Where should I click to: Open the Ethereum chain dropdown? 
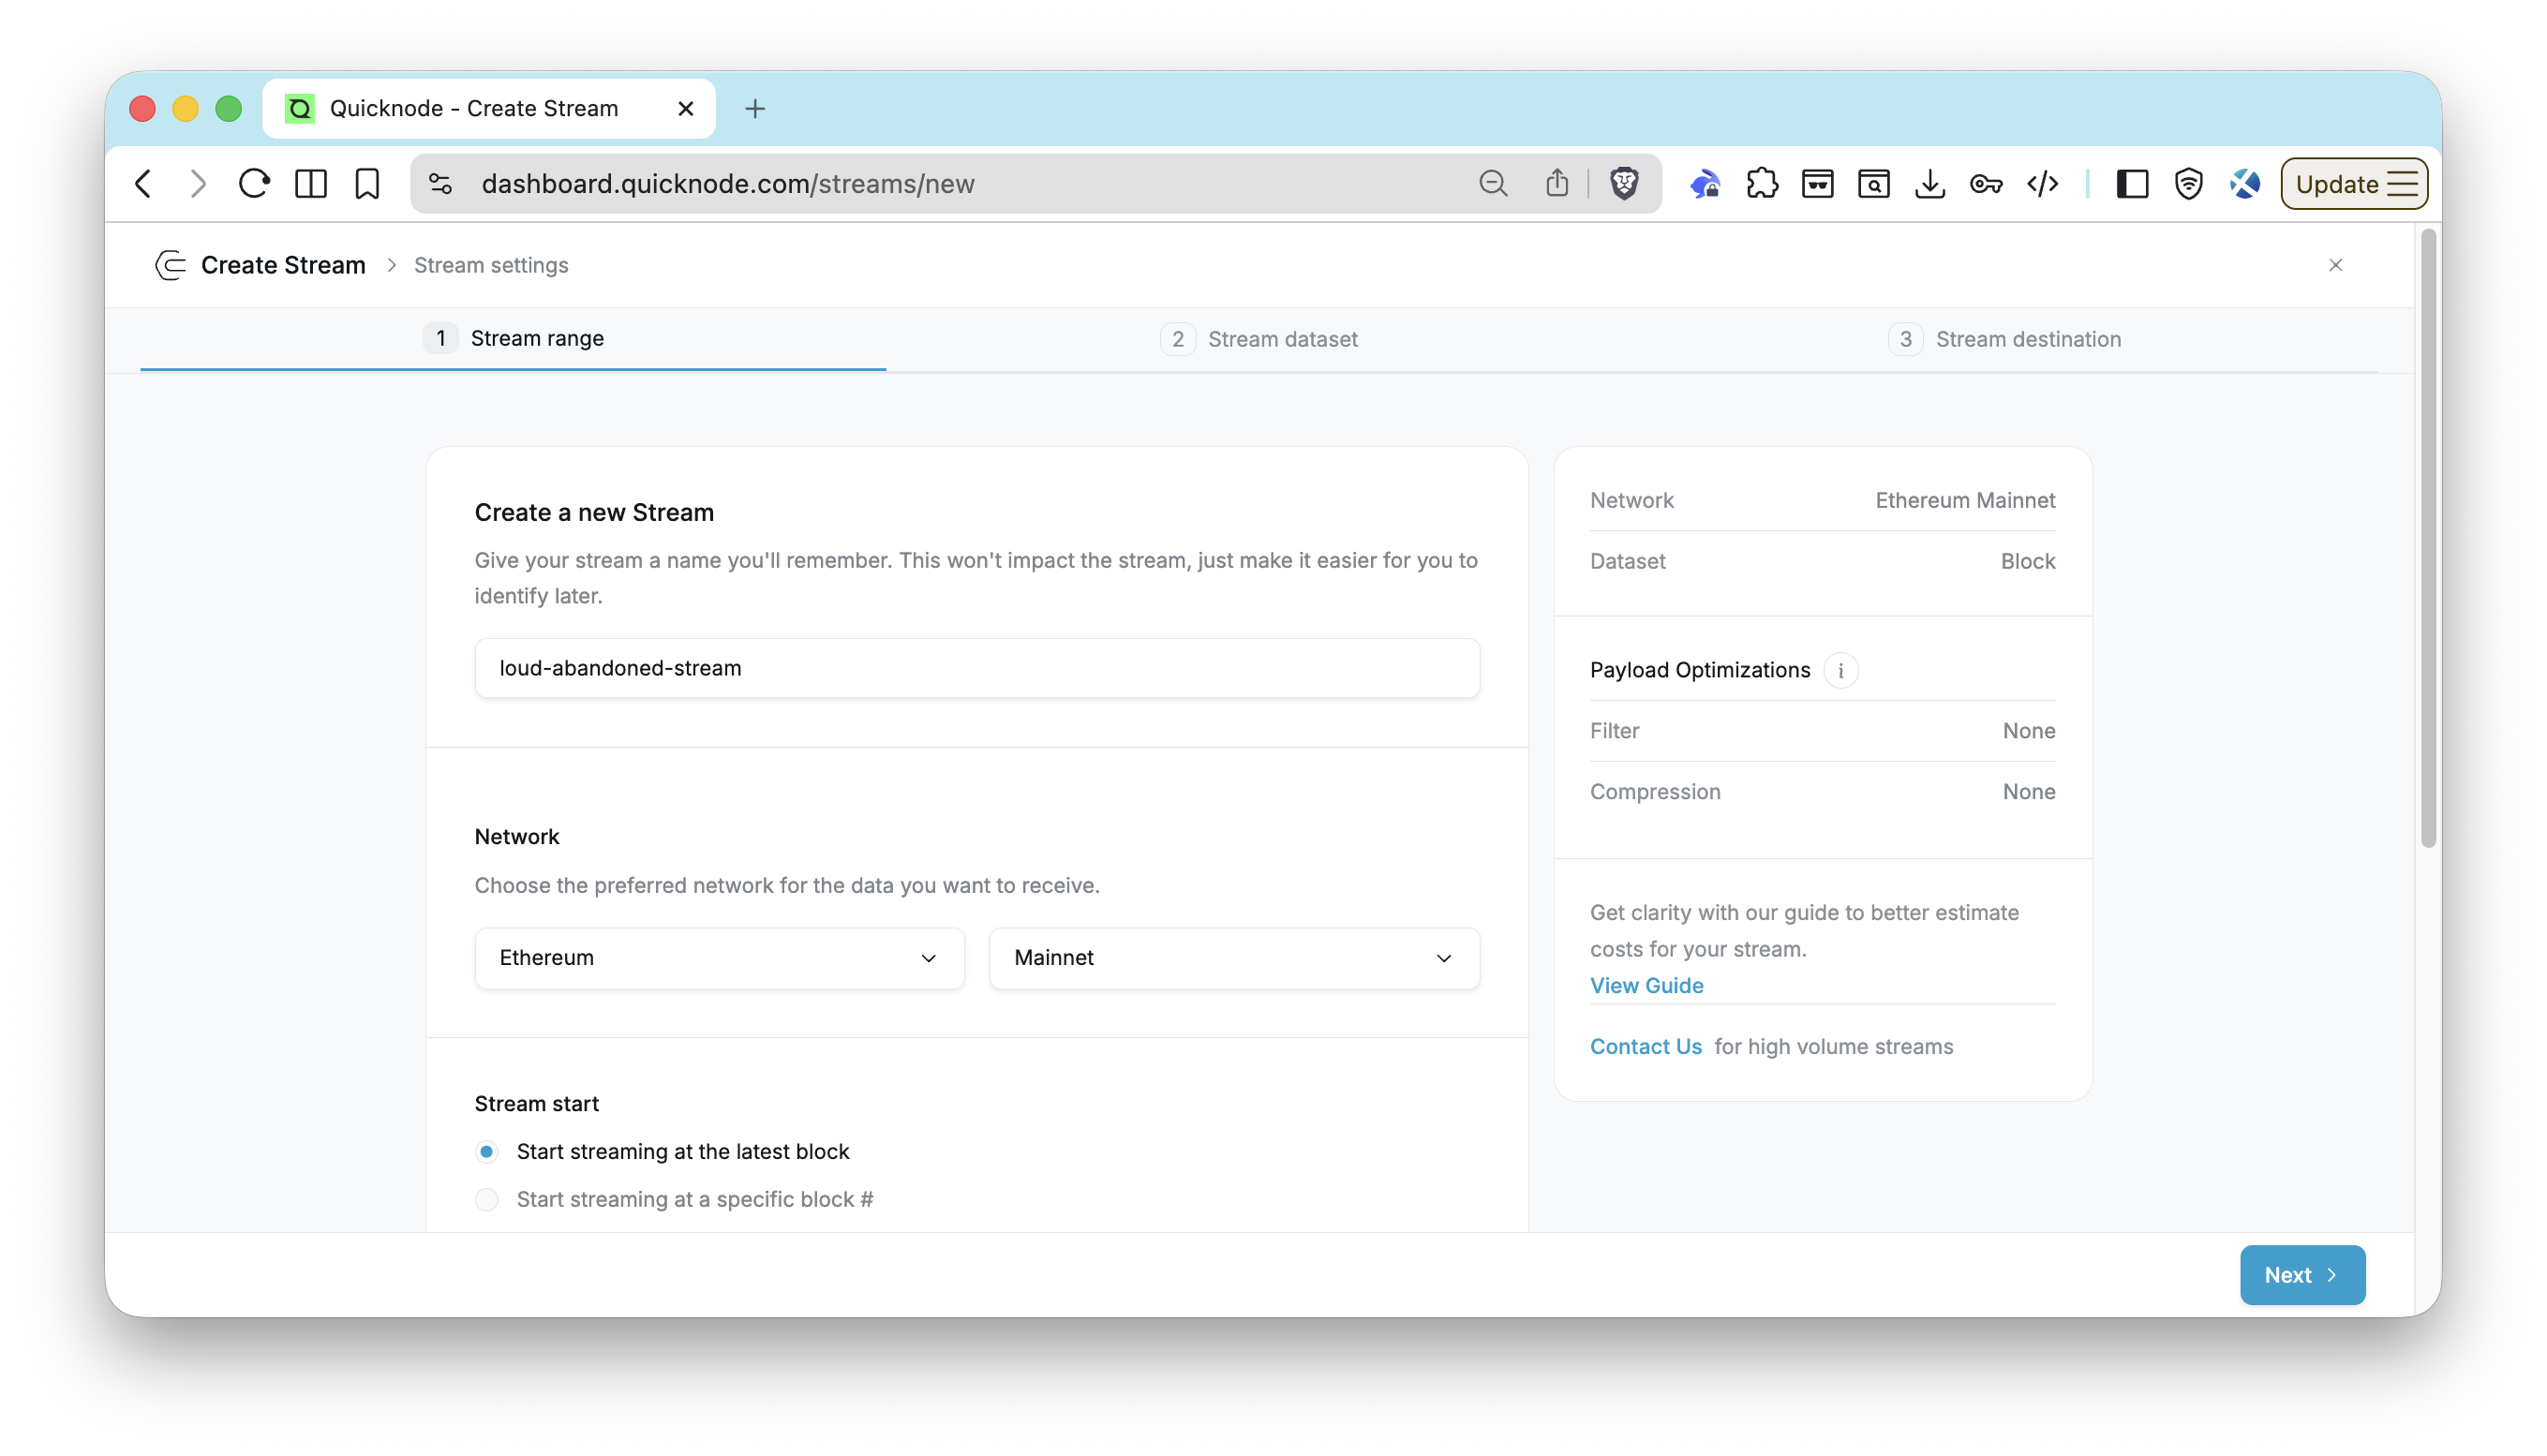pos(719,958)
